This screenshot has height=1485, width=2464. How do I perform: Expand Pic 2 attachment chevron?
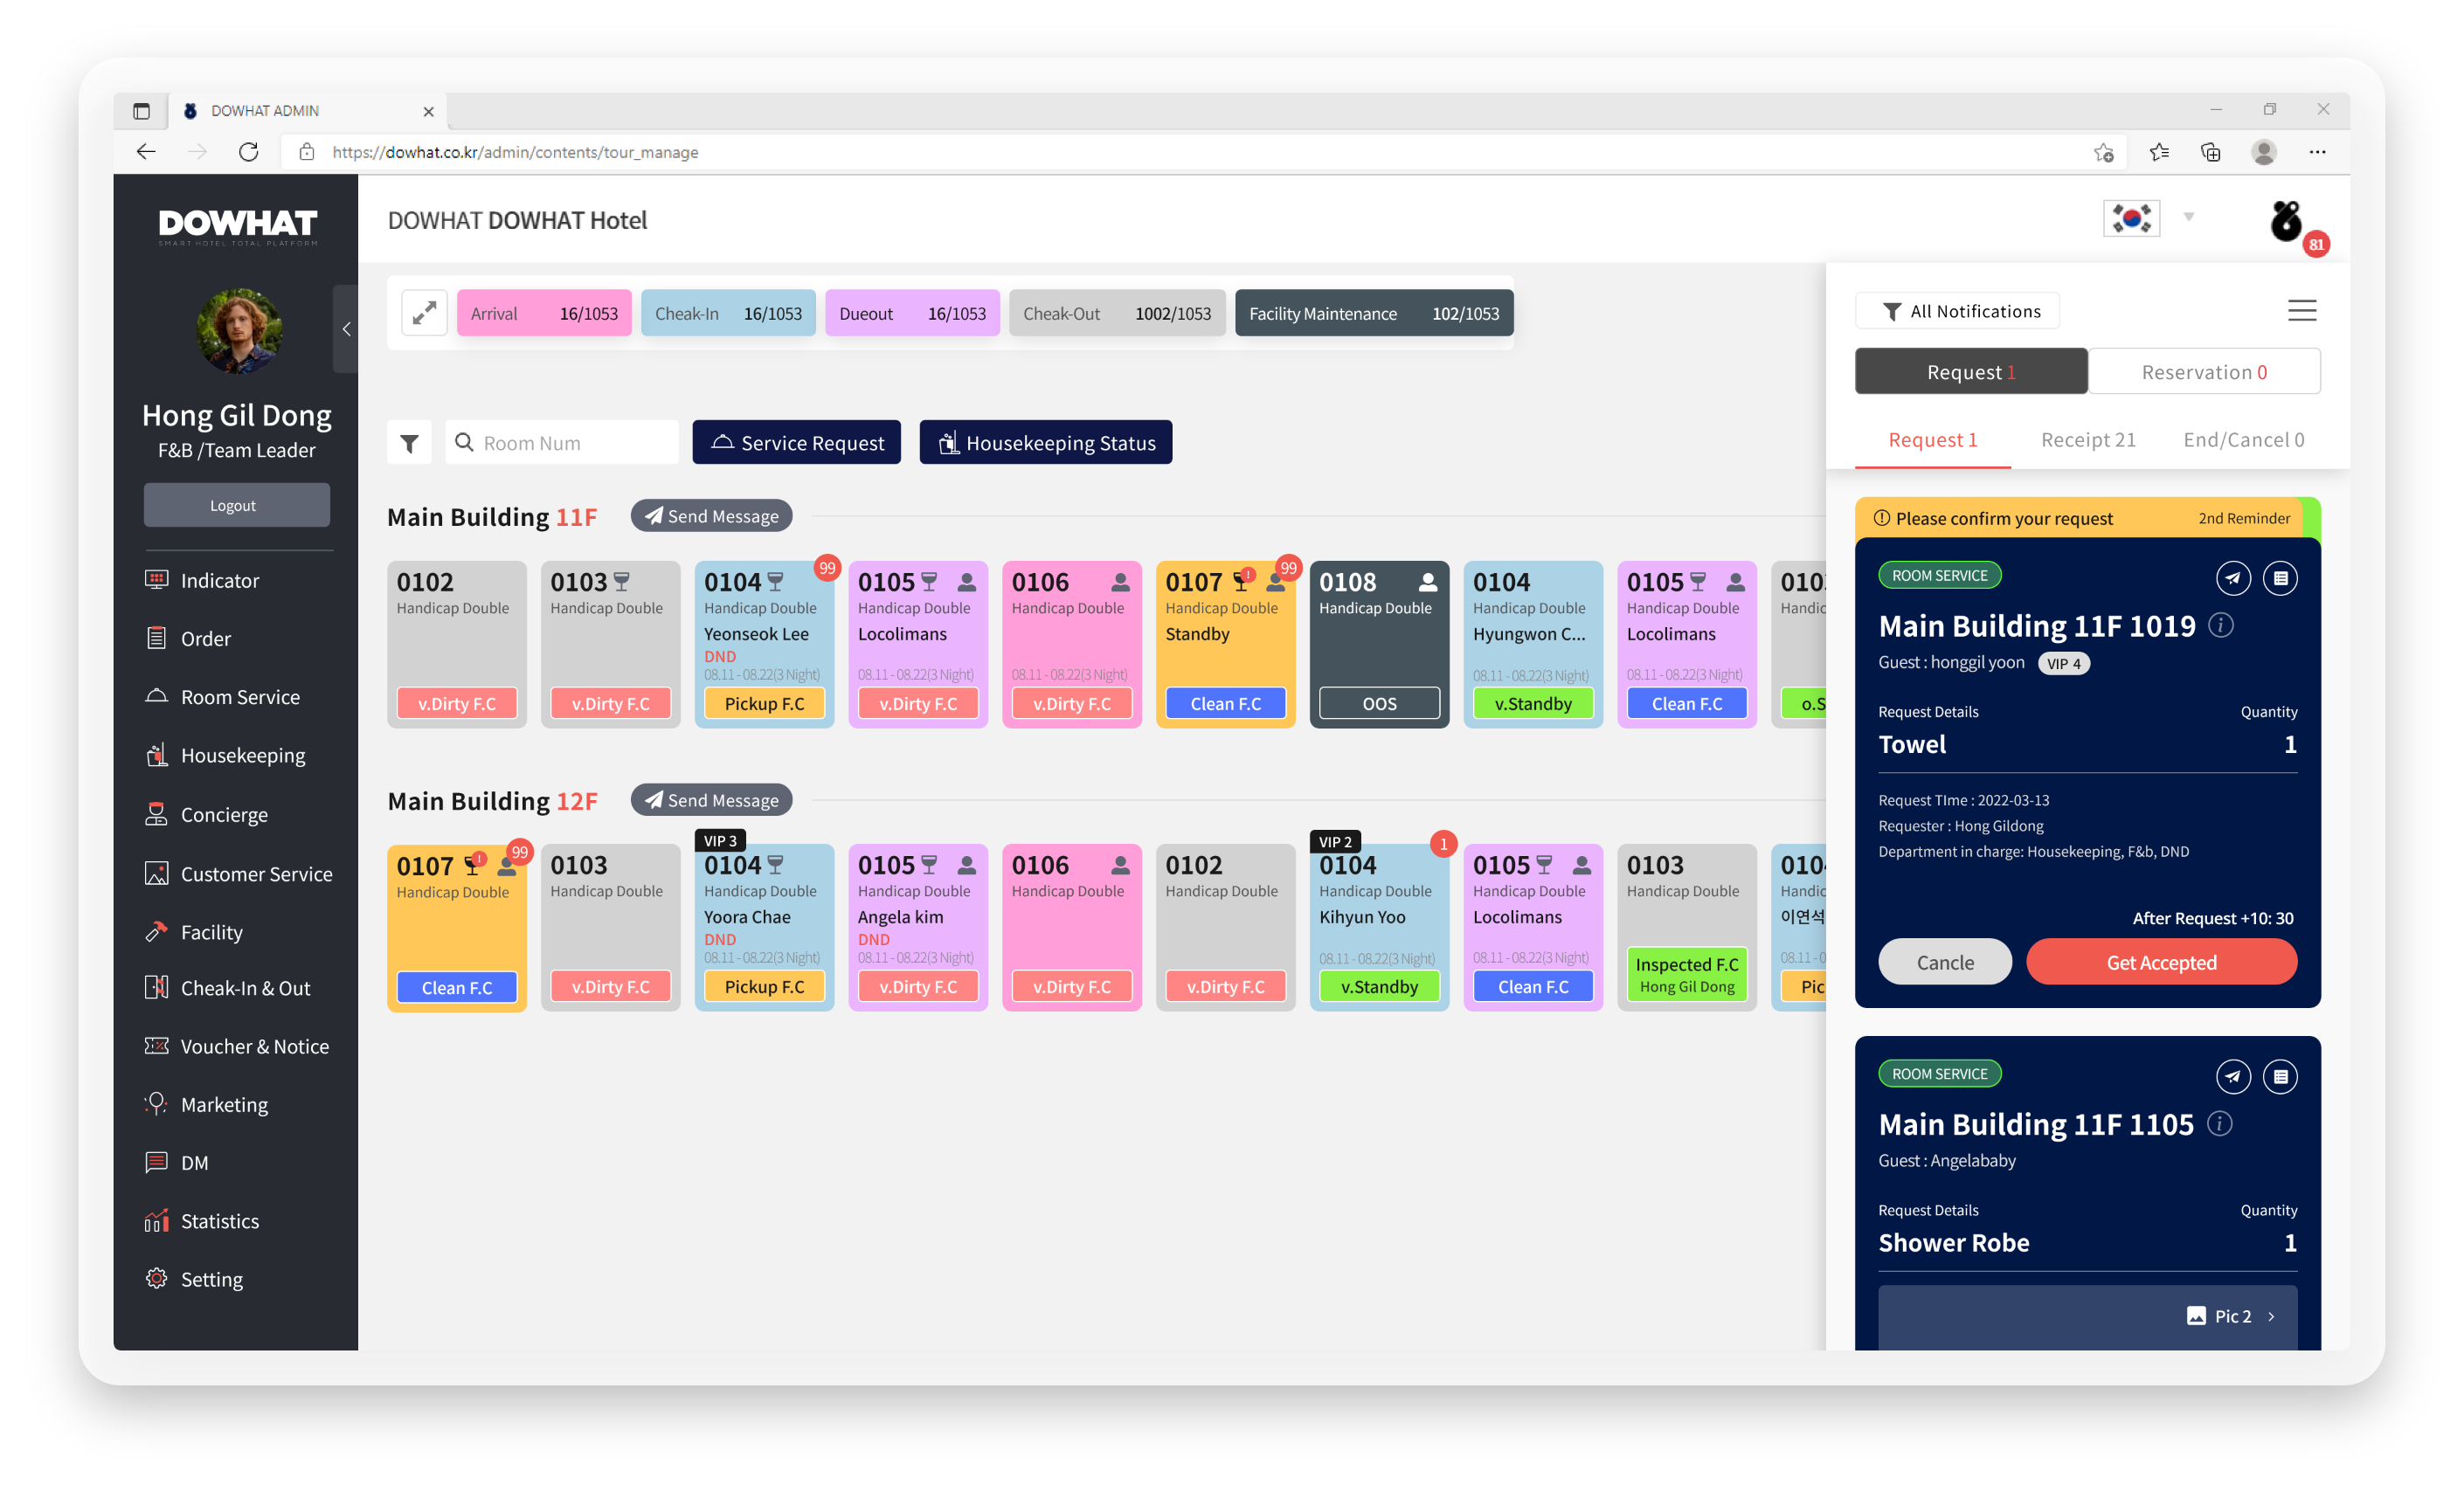pos(2271,1316)
